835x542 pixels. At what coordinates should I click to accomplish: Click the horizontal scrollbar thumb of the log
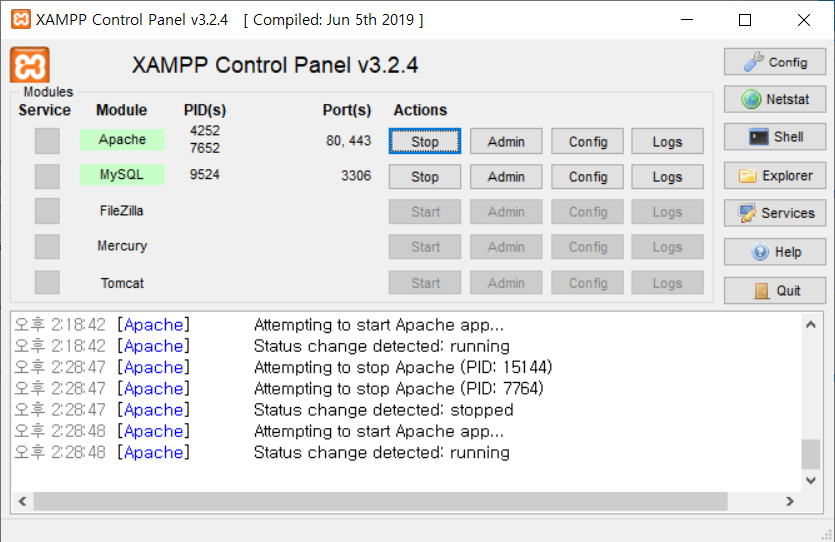381,501
